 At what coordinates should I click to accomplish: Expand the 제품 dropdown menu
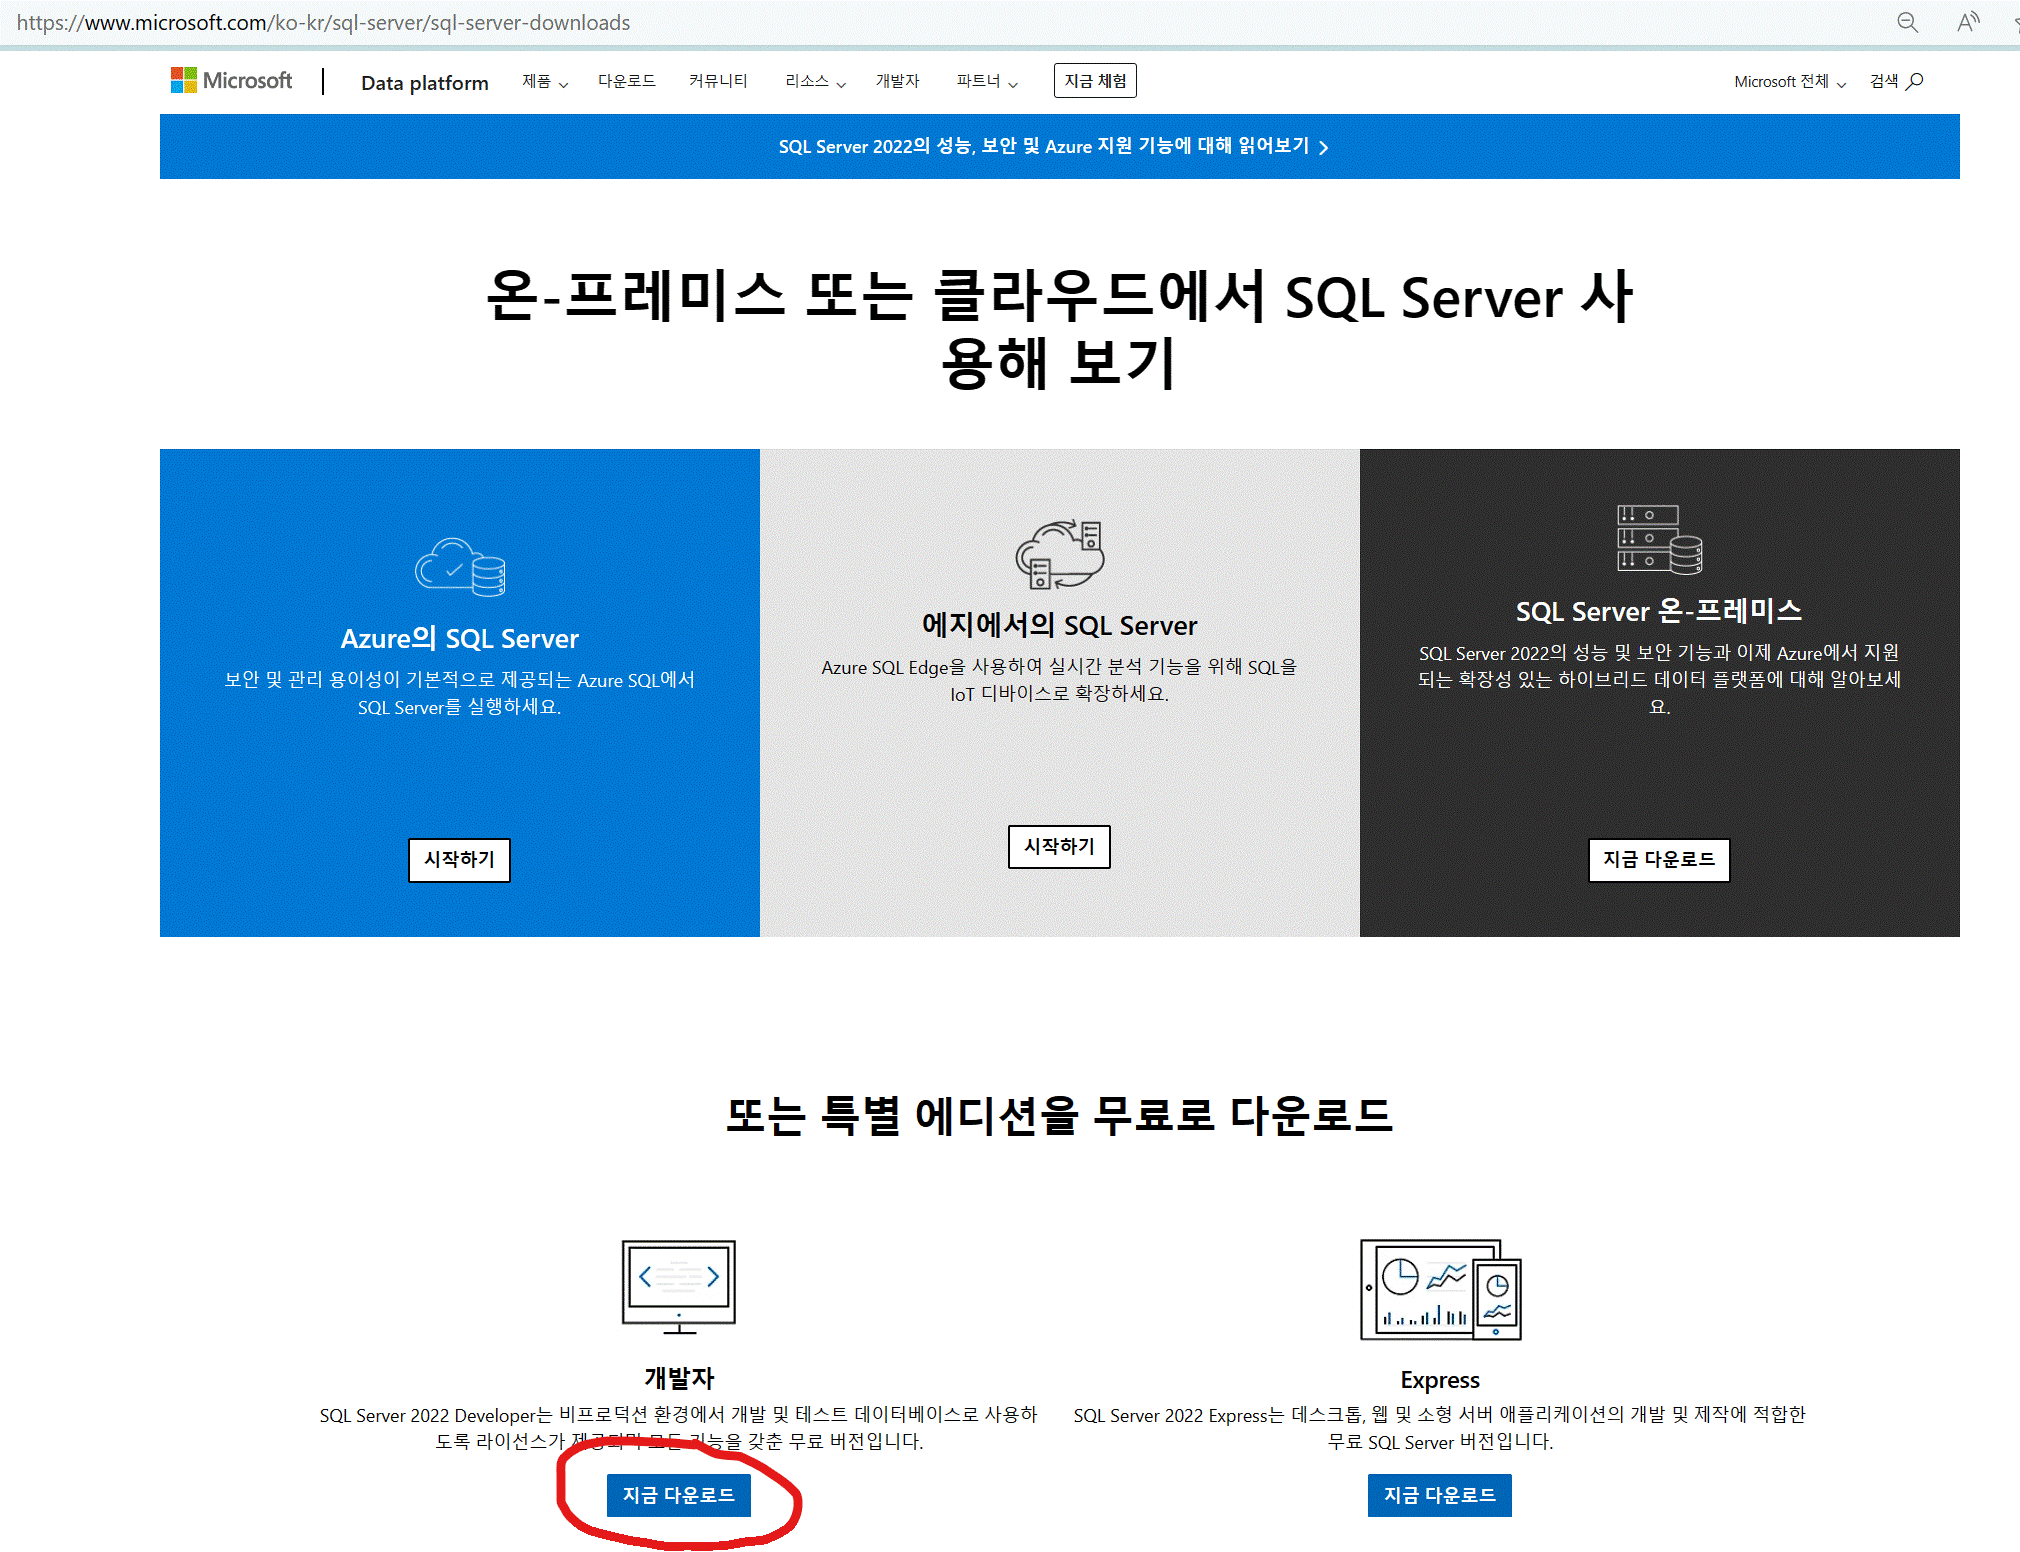coord(544,81)
